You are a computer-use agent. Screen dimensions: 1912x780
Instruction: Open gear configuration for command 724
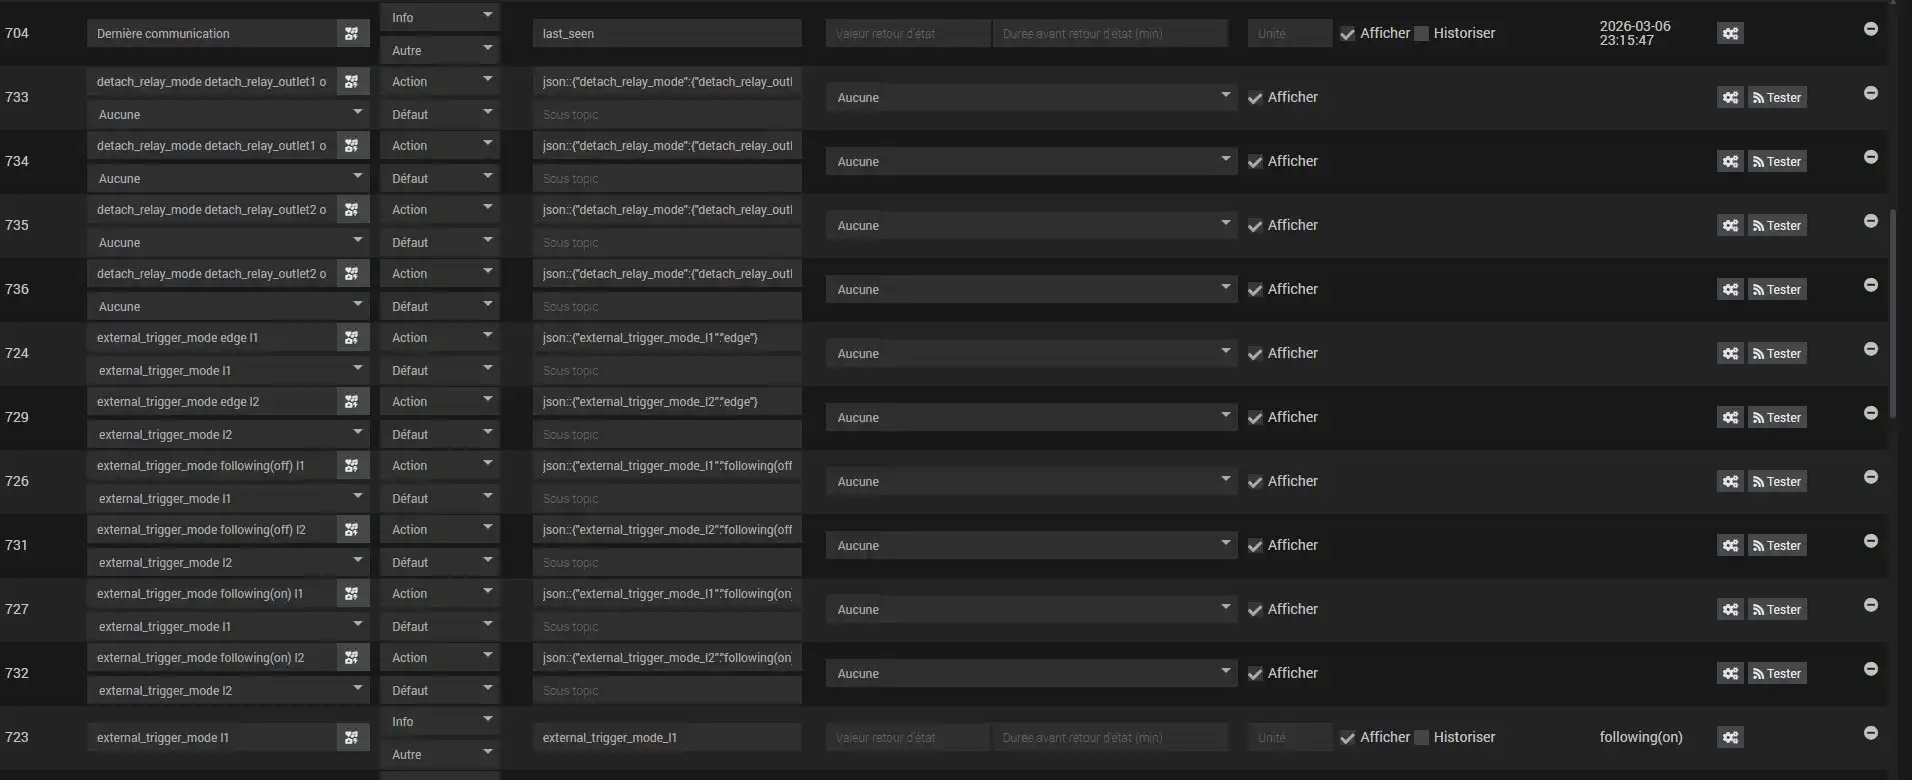coord(1730,354)
